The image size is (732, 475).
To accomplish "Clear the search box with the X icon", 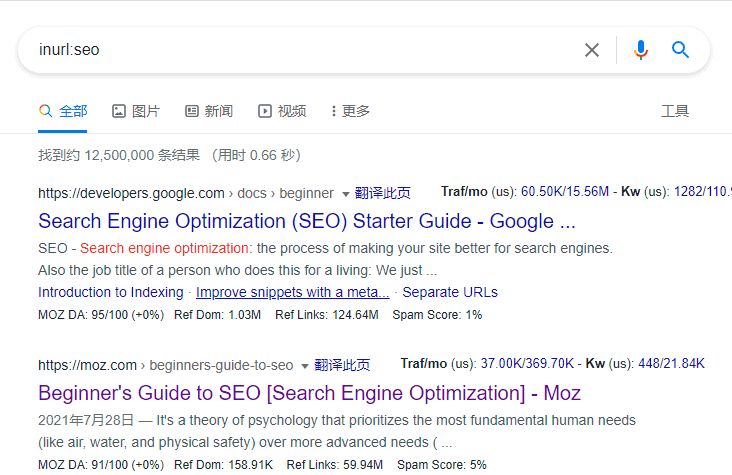I will coord(592,50).
